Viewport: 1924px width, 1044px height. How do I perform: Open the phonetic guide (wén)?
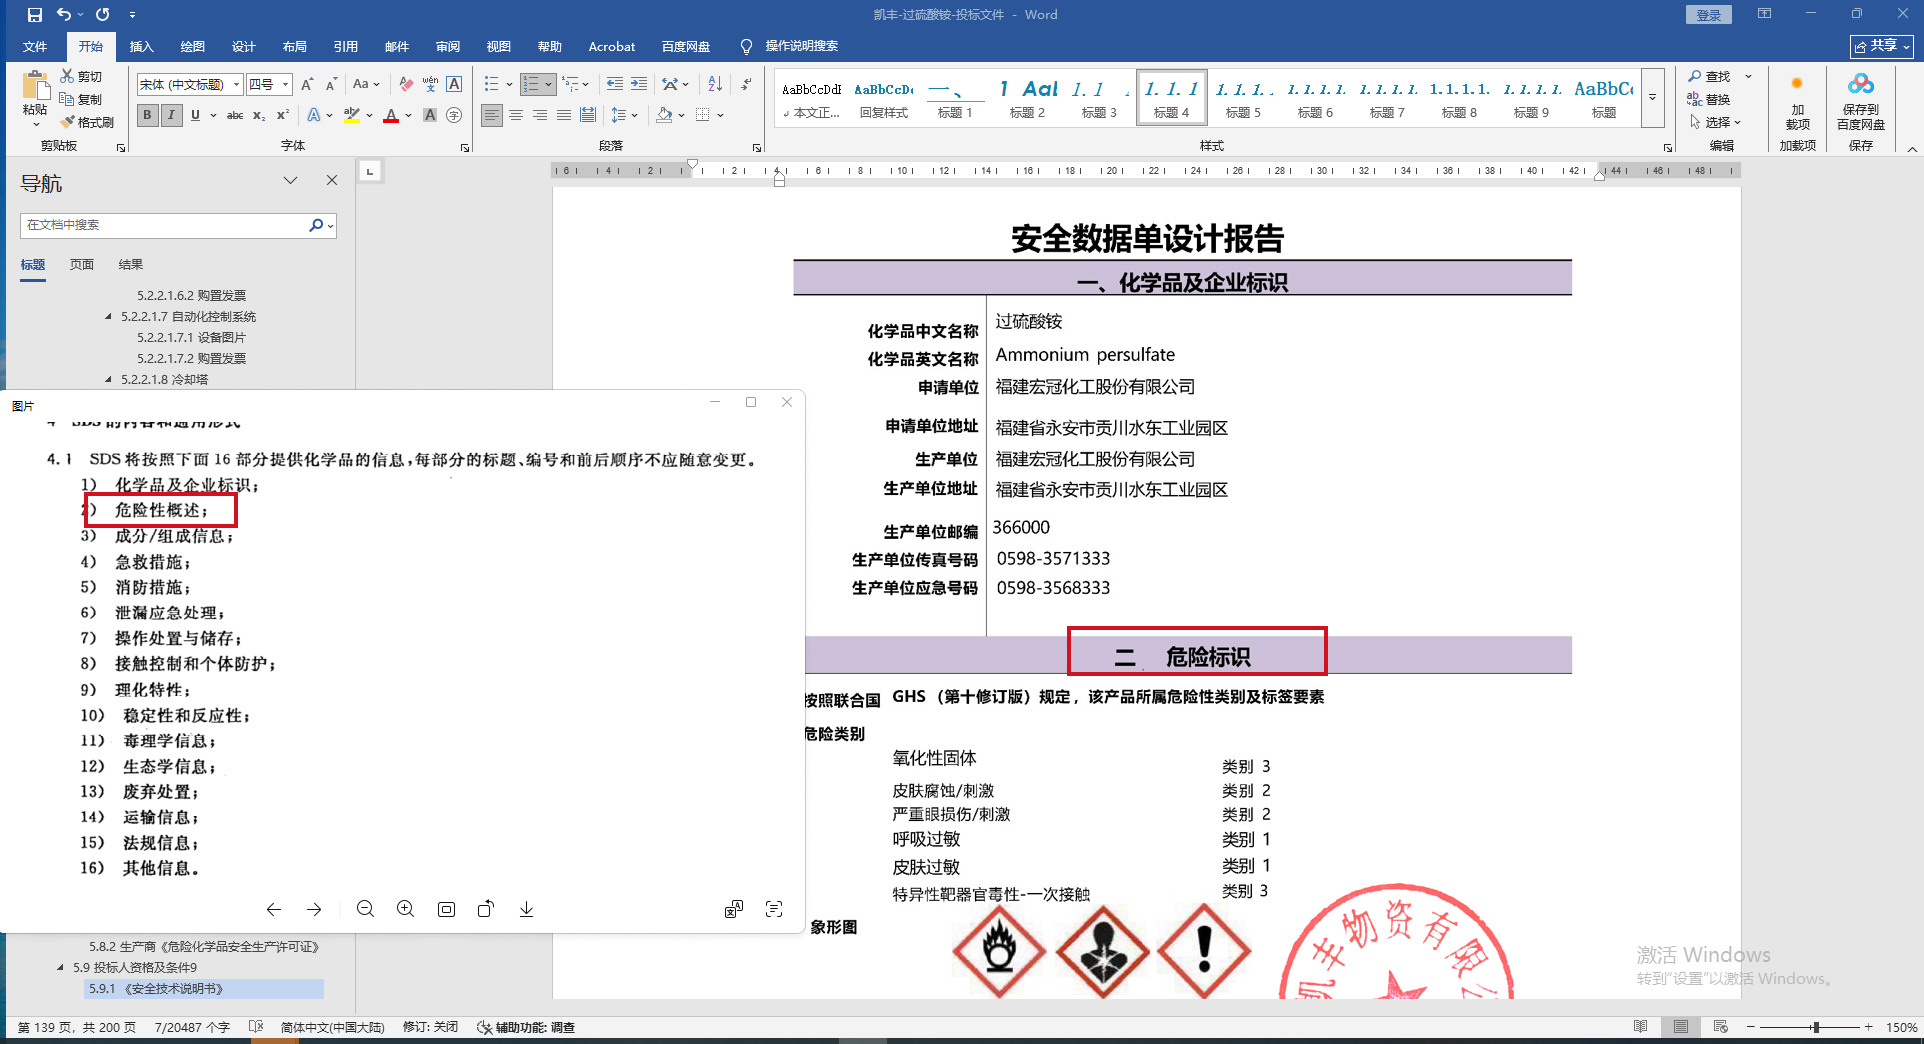coord(430,85)
